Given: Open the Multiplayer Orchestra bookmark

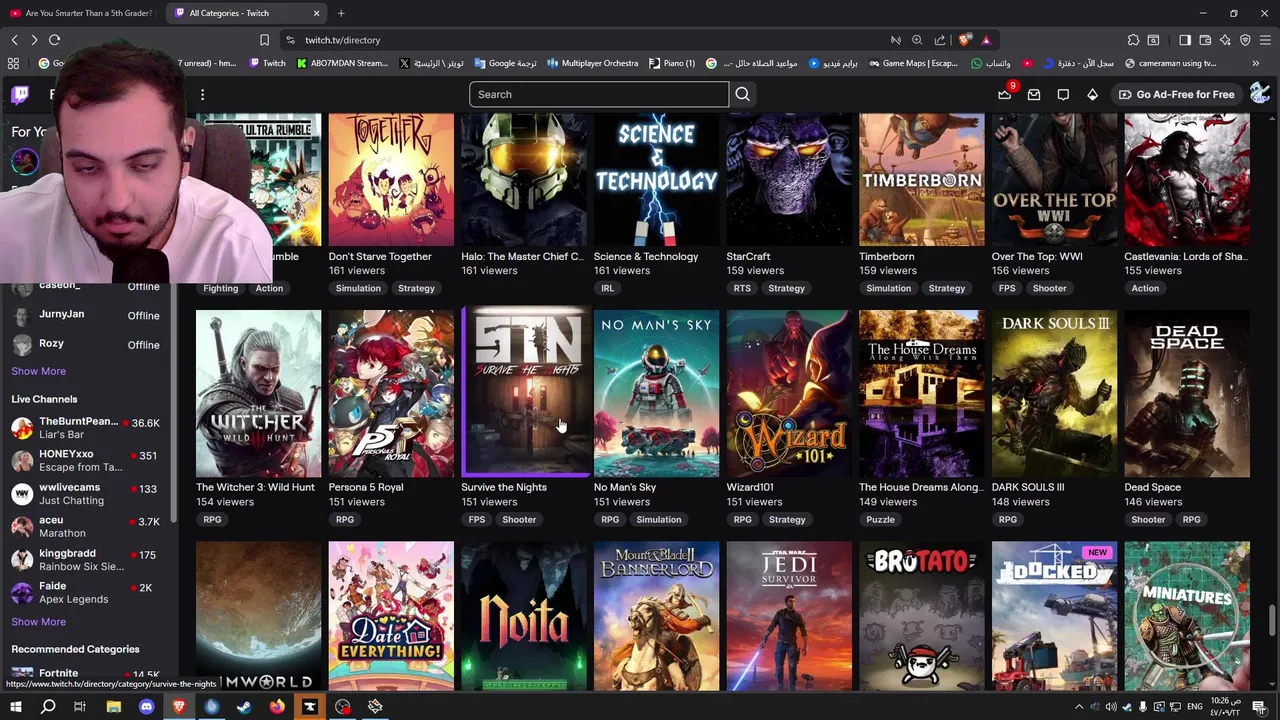Looking at the screenshot, I should point(591,63).
